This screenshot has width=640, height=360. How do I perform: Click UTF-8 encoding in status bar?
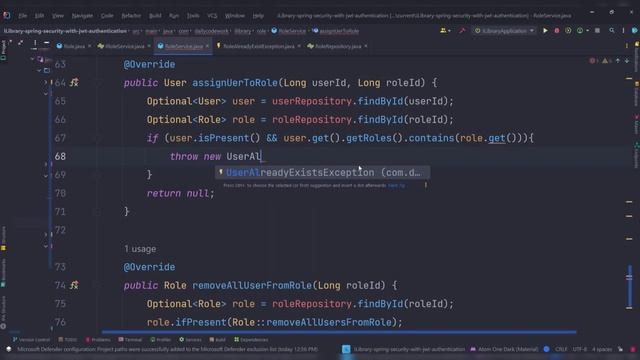coord(580,349)
